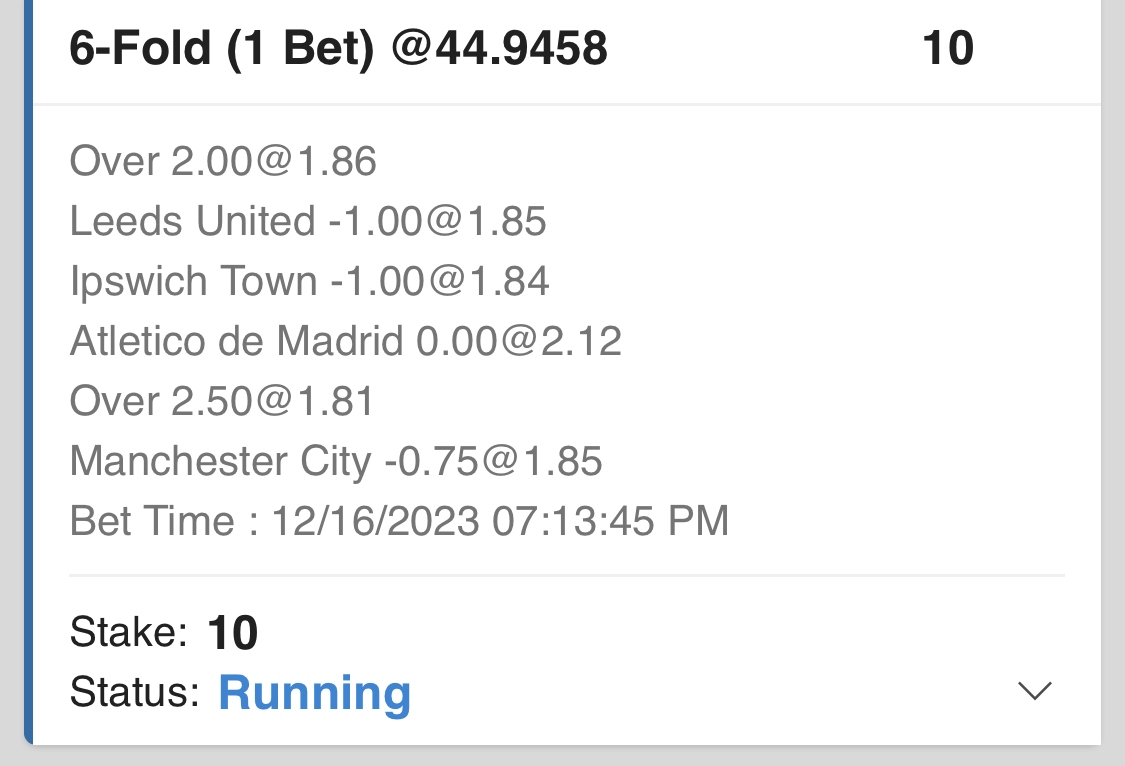Select the Over 2.50@1.81 selection line
The image size is (1125, 766).
[222, 401]
